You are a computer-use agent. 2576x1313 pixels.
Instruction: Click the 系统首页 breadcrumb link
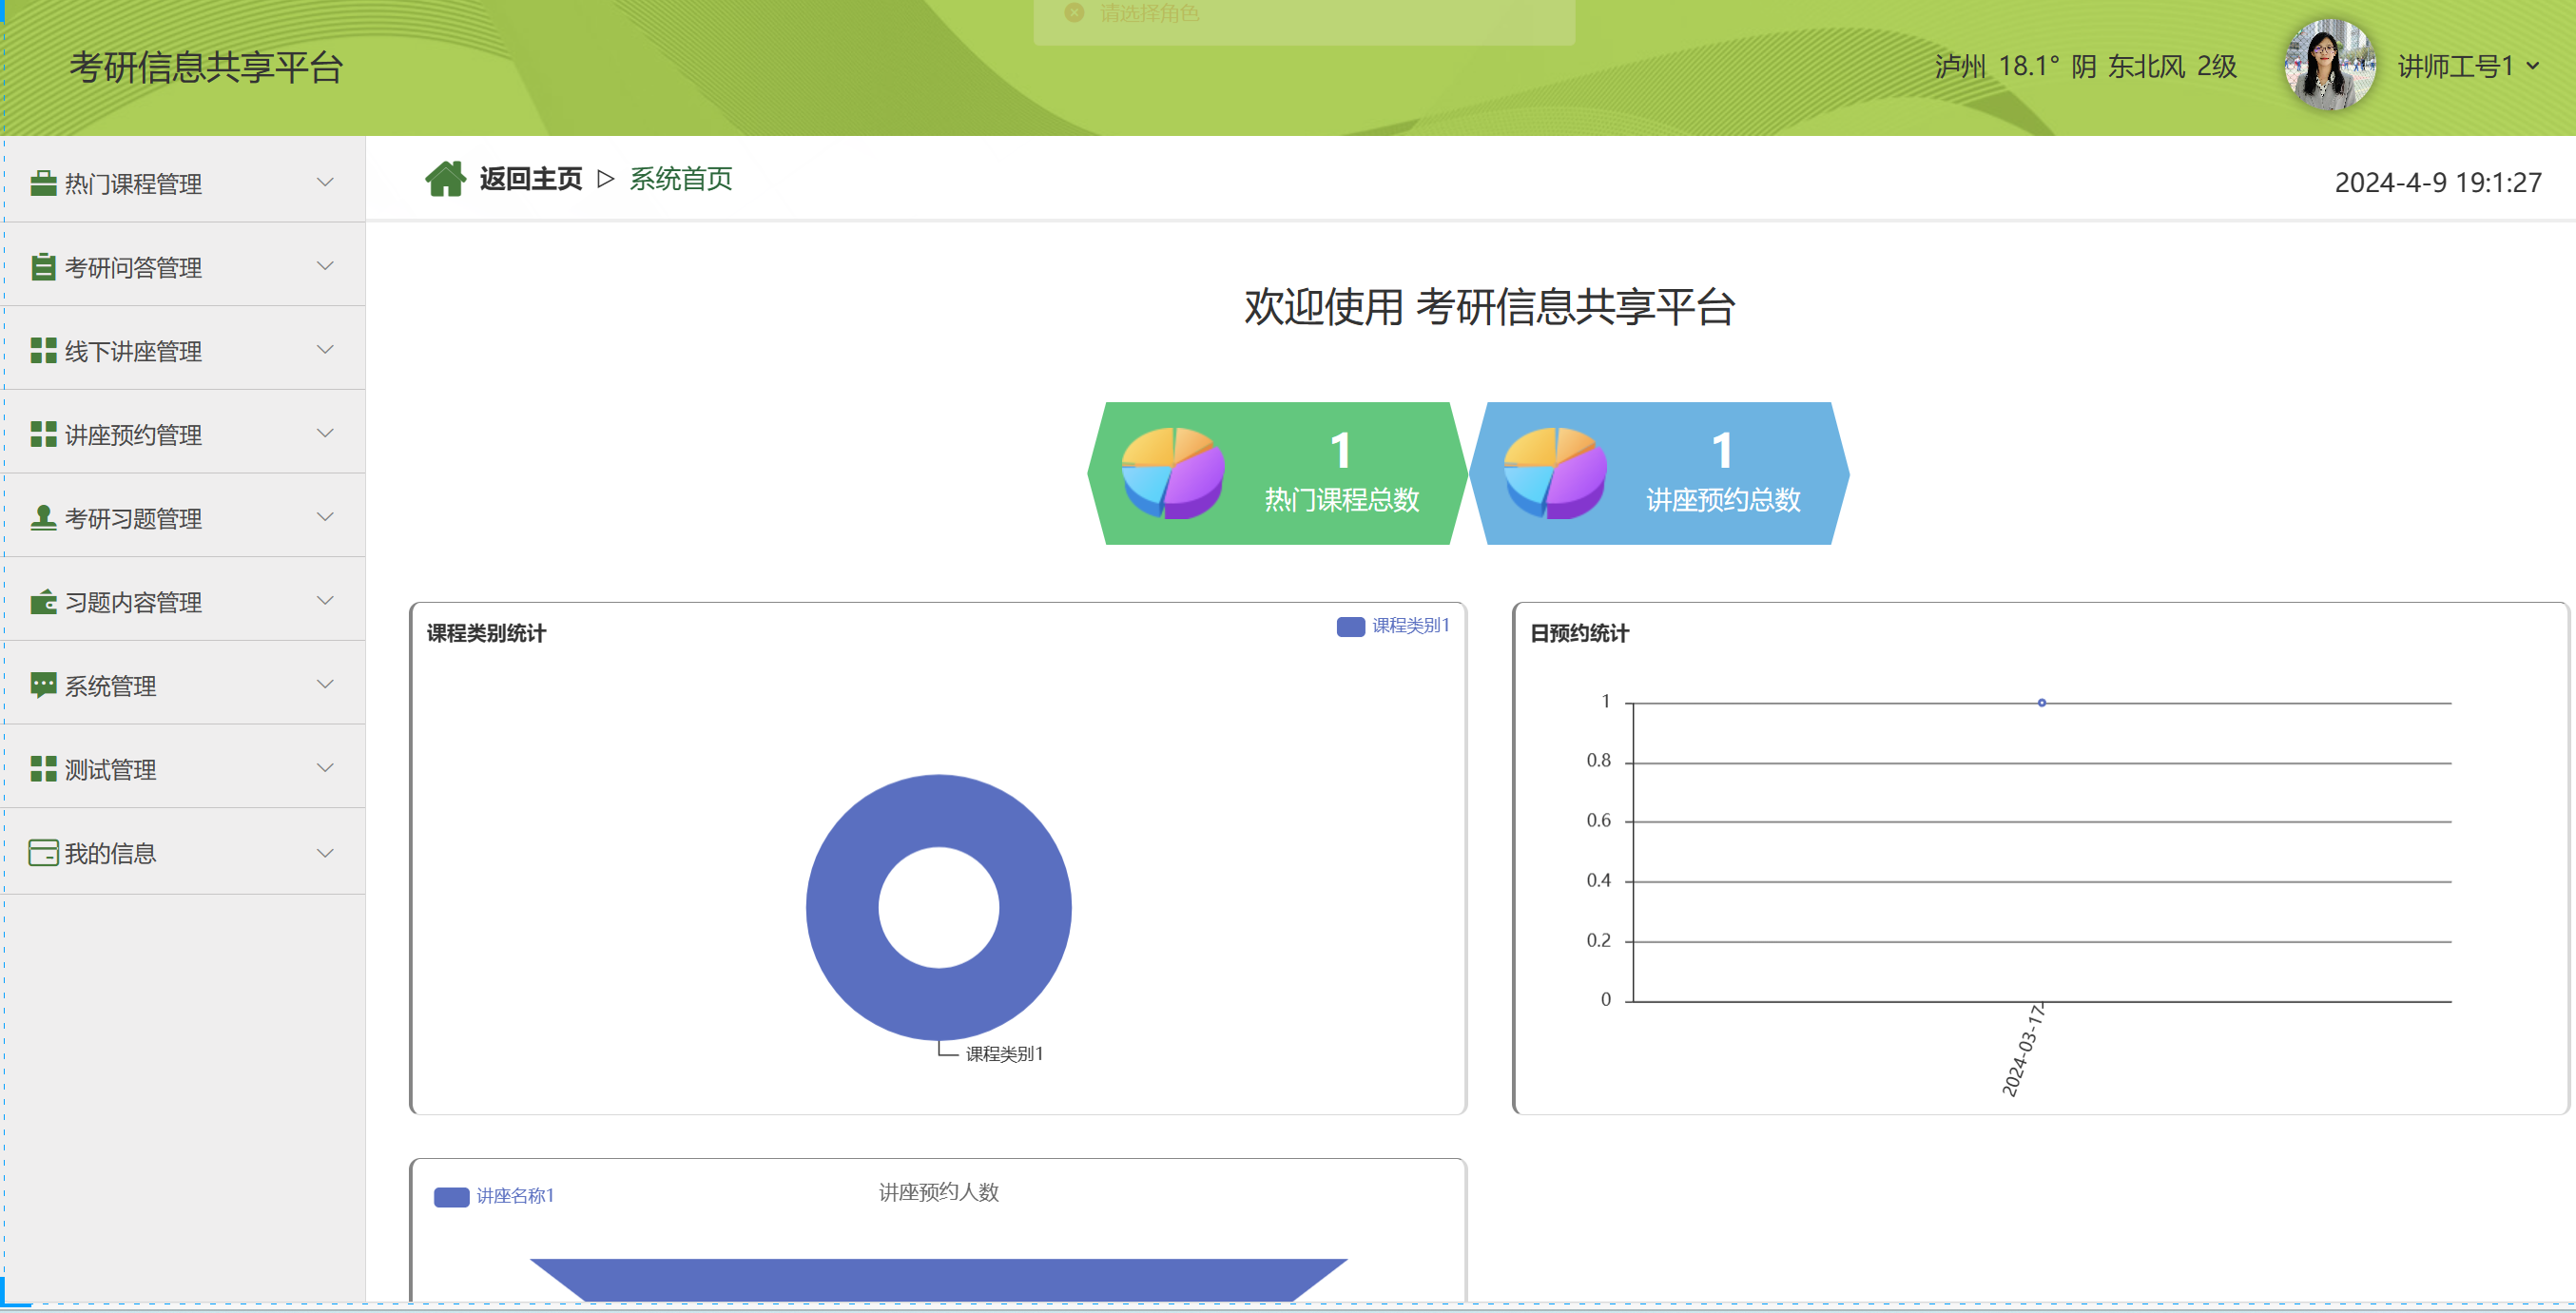pyautogui.click(x=680, y=179)
